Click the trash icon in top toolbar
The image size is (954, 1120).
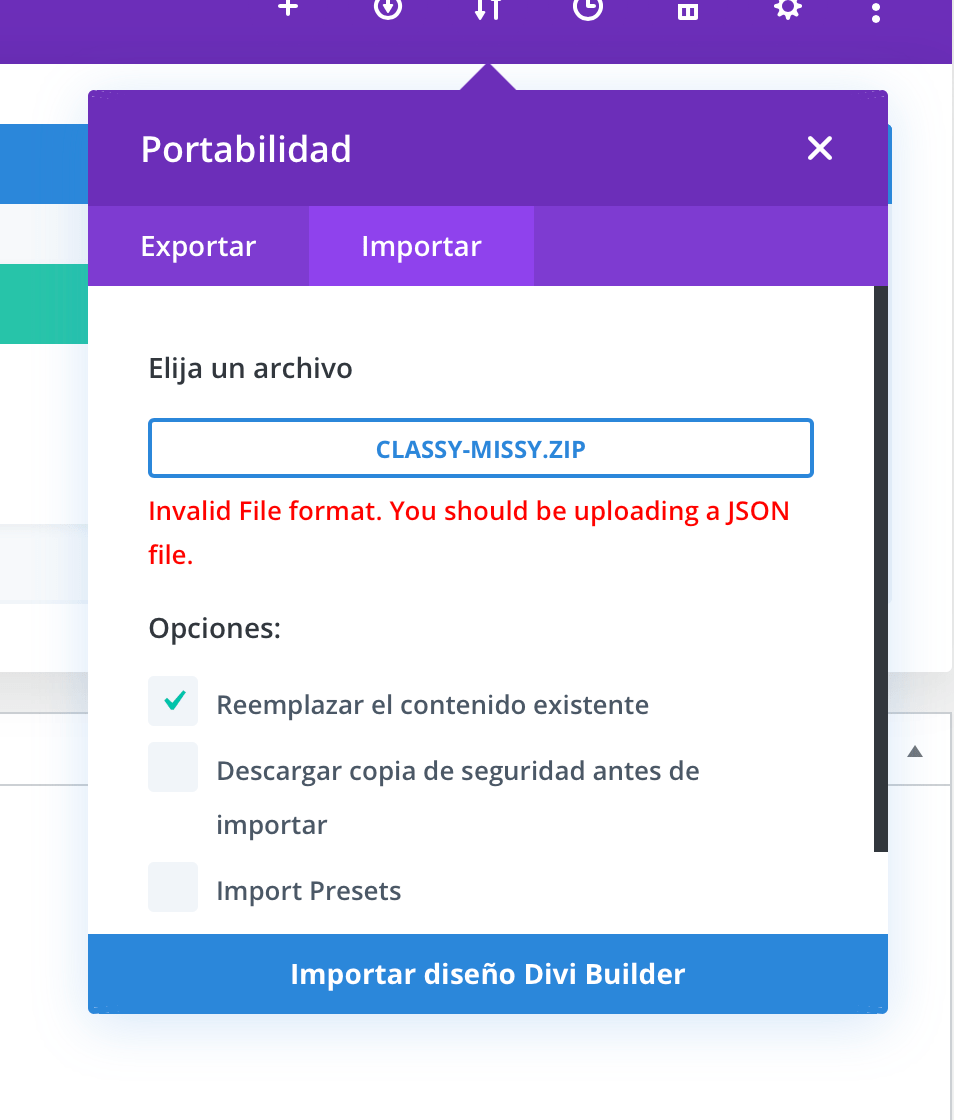click(x=688, y=10)
